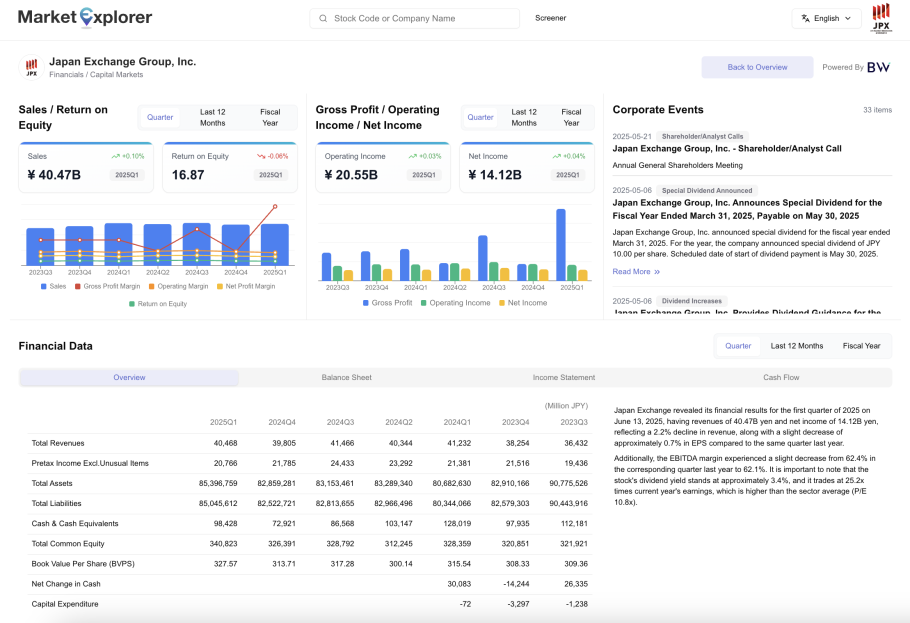
Task: Click the Back to Overview button
Action: click(757, 67)
